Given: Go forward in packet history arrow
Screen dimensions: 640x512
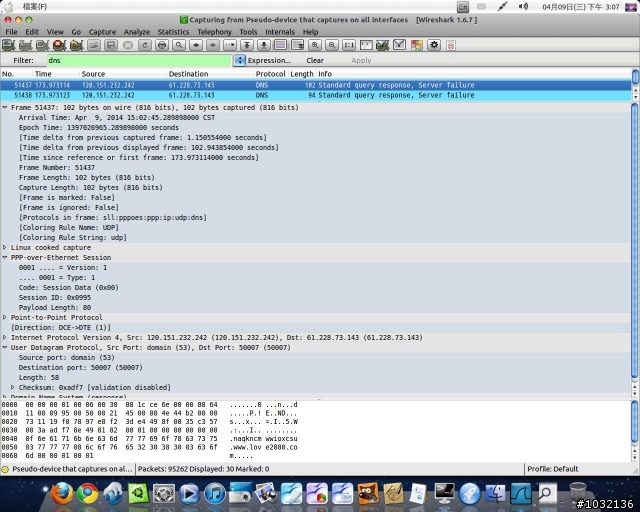Looking at the screenshot, I should (213, 45).
